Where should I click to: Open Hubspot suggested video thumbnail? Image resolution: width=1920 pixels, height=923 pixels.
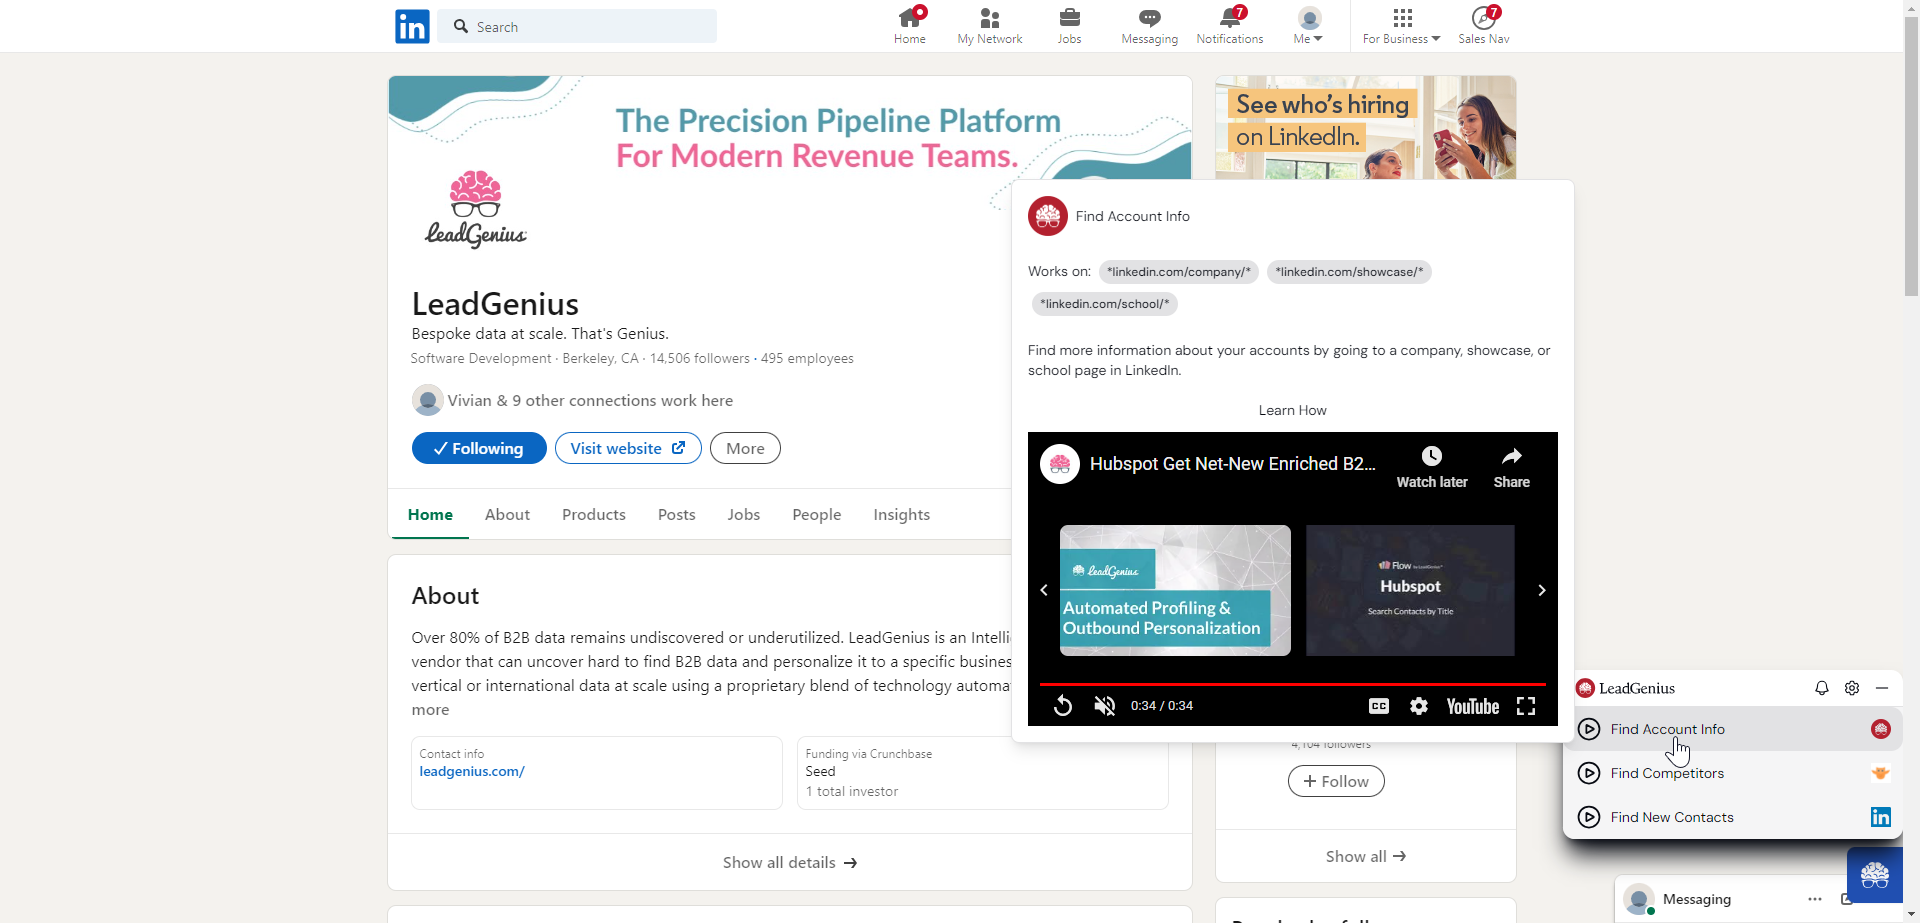pos(1410,590)
